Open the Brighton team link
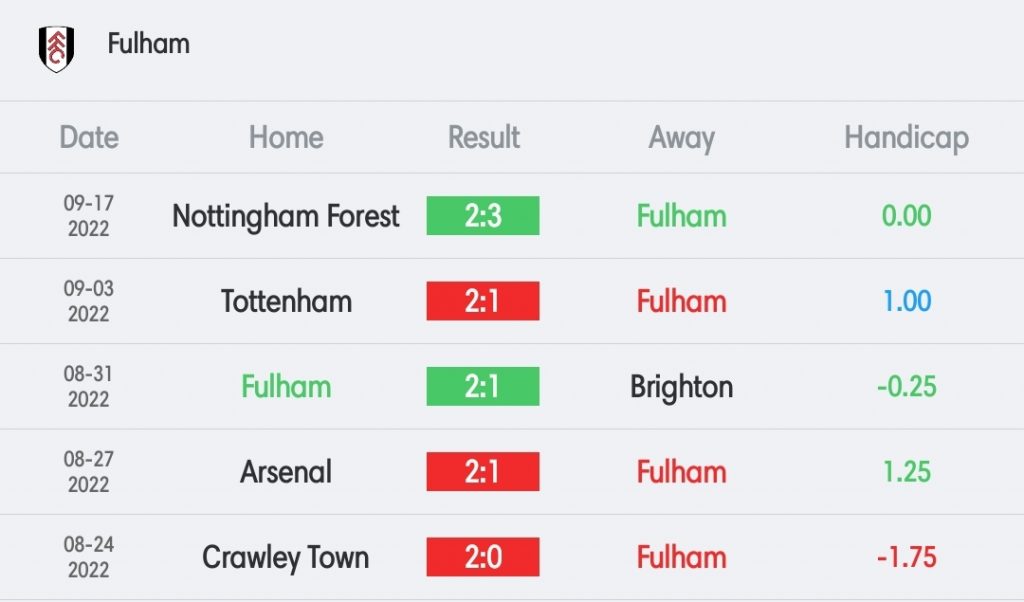This screenshot has width=1024, height=602. coord(681,387)
